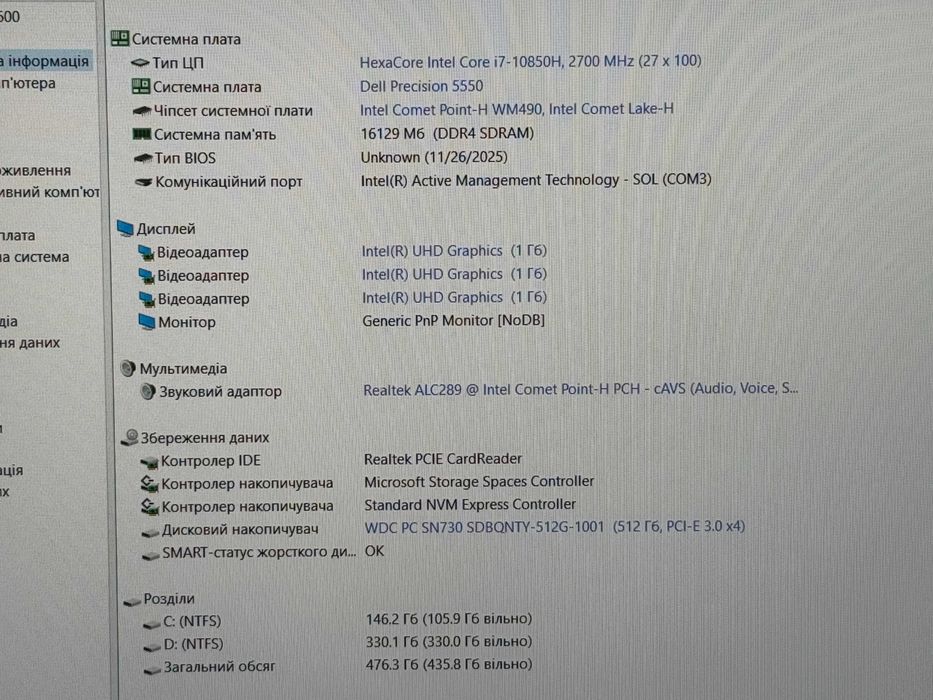933x700 pixels.
Task: Click the Microsoft Storage Spaces Controller value
Action: (x=479, y=482)
